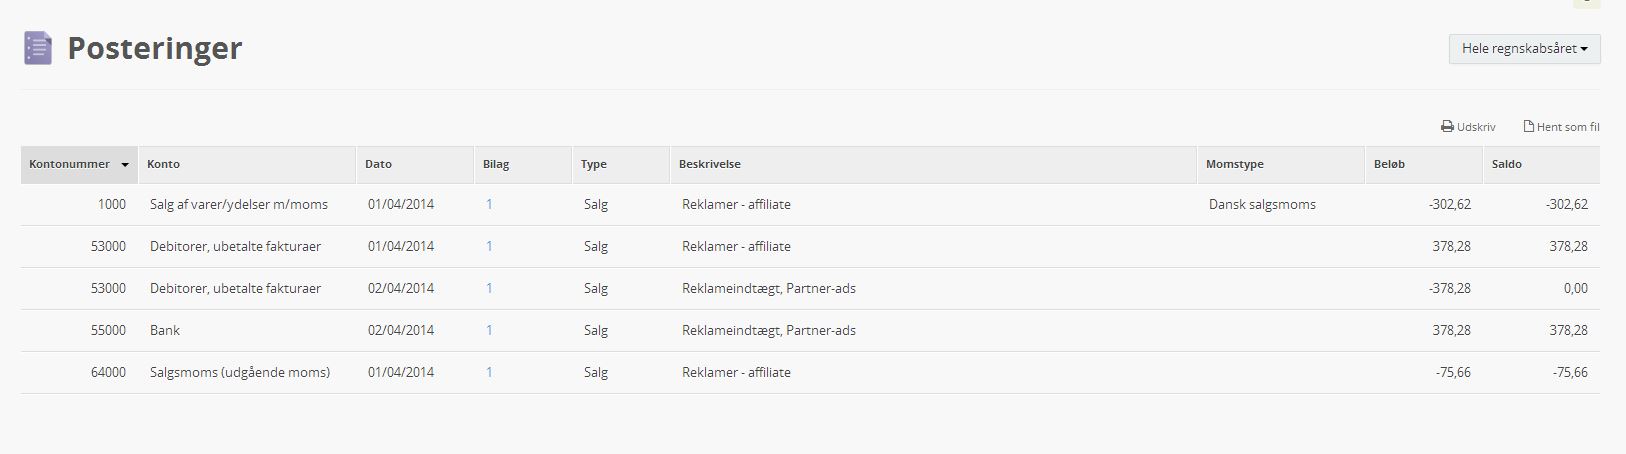The width and height of the screenshot is (1626, 454).
Task: Open bilag link in Salgsmoms row
Action: pyautogui.click(x=489, y=372)
